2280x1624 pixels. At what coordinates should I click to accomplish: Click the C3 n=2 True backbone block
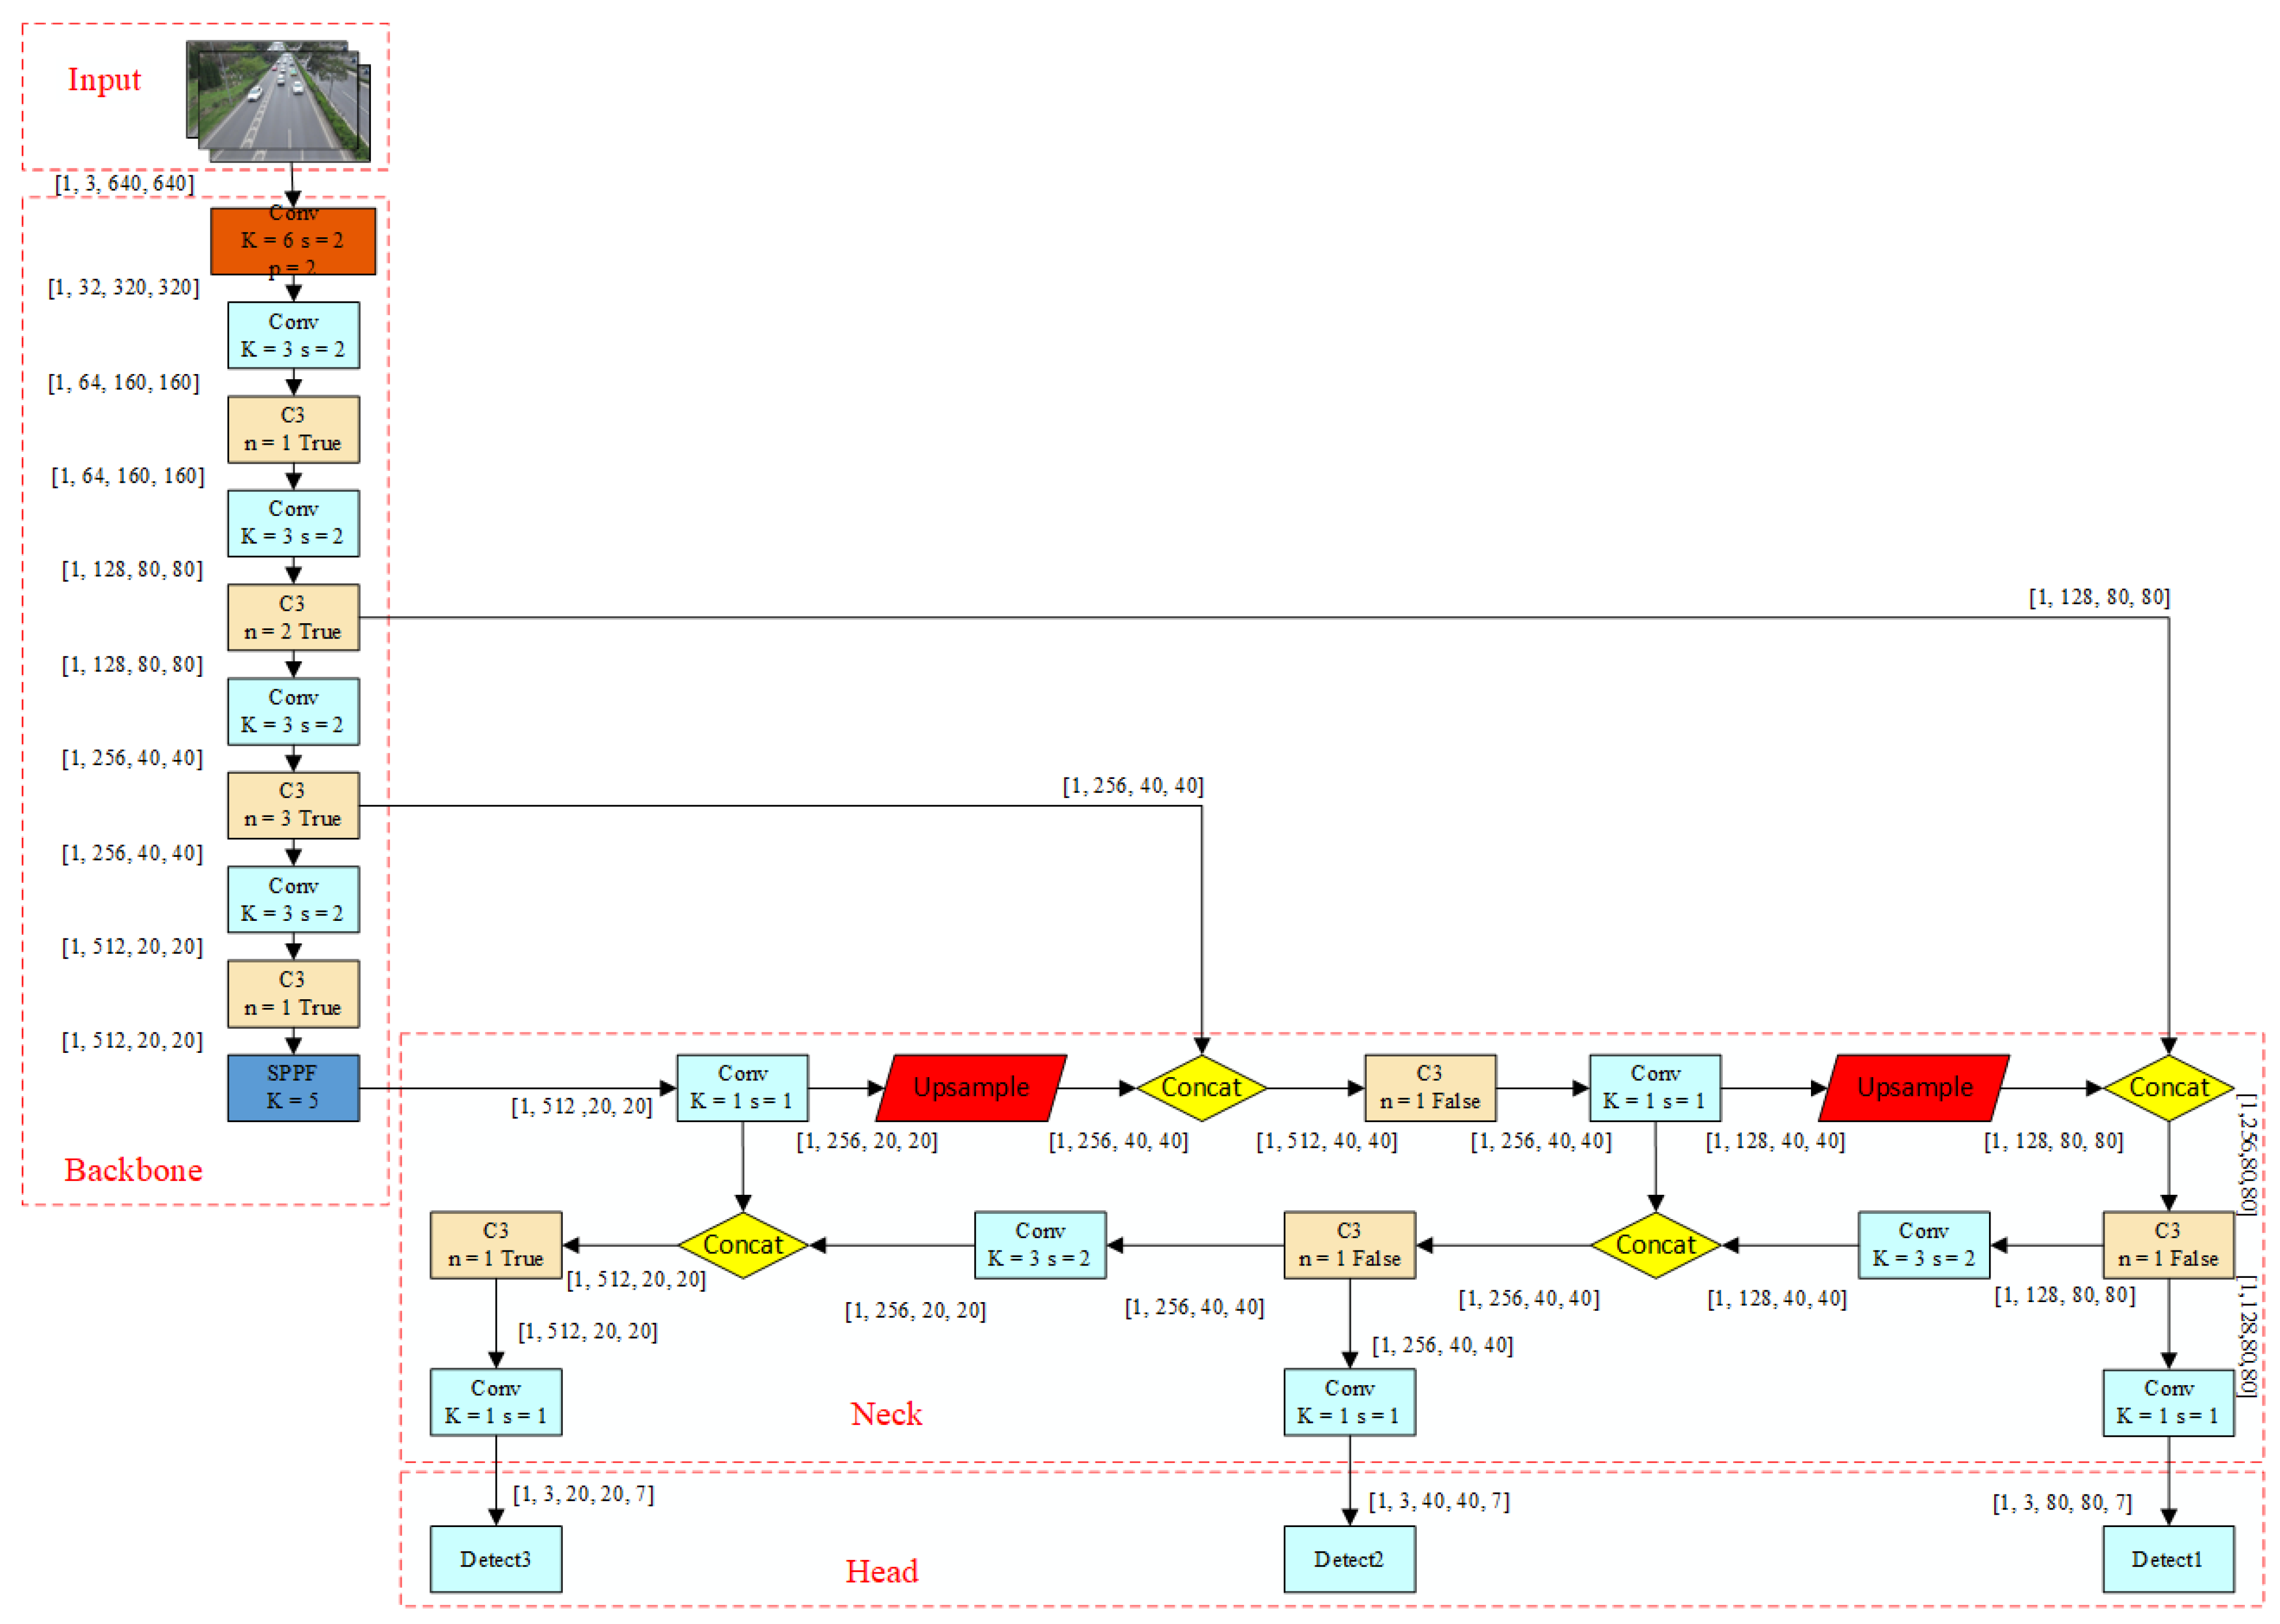(x=293, y=616)
